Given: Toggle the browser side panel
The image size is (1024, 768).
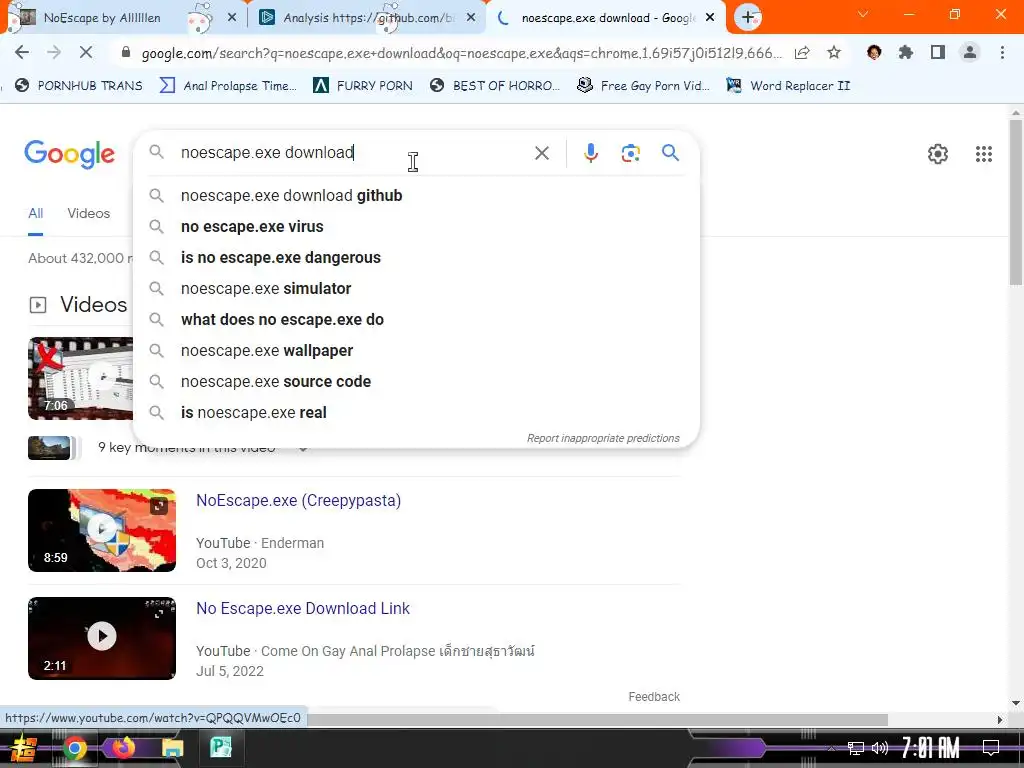Looking at the screenshot, I should pos(938,52).
